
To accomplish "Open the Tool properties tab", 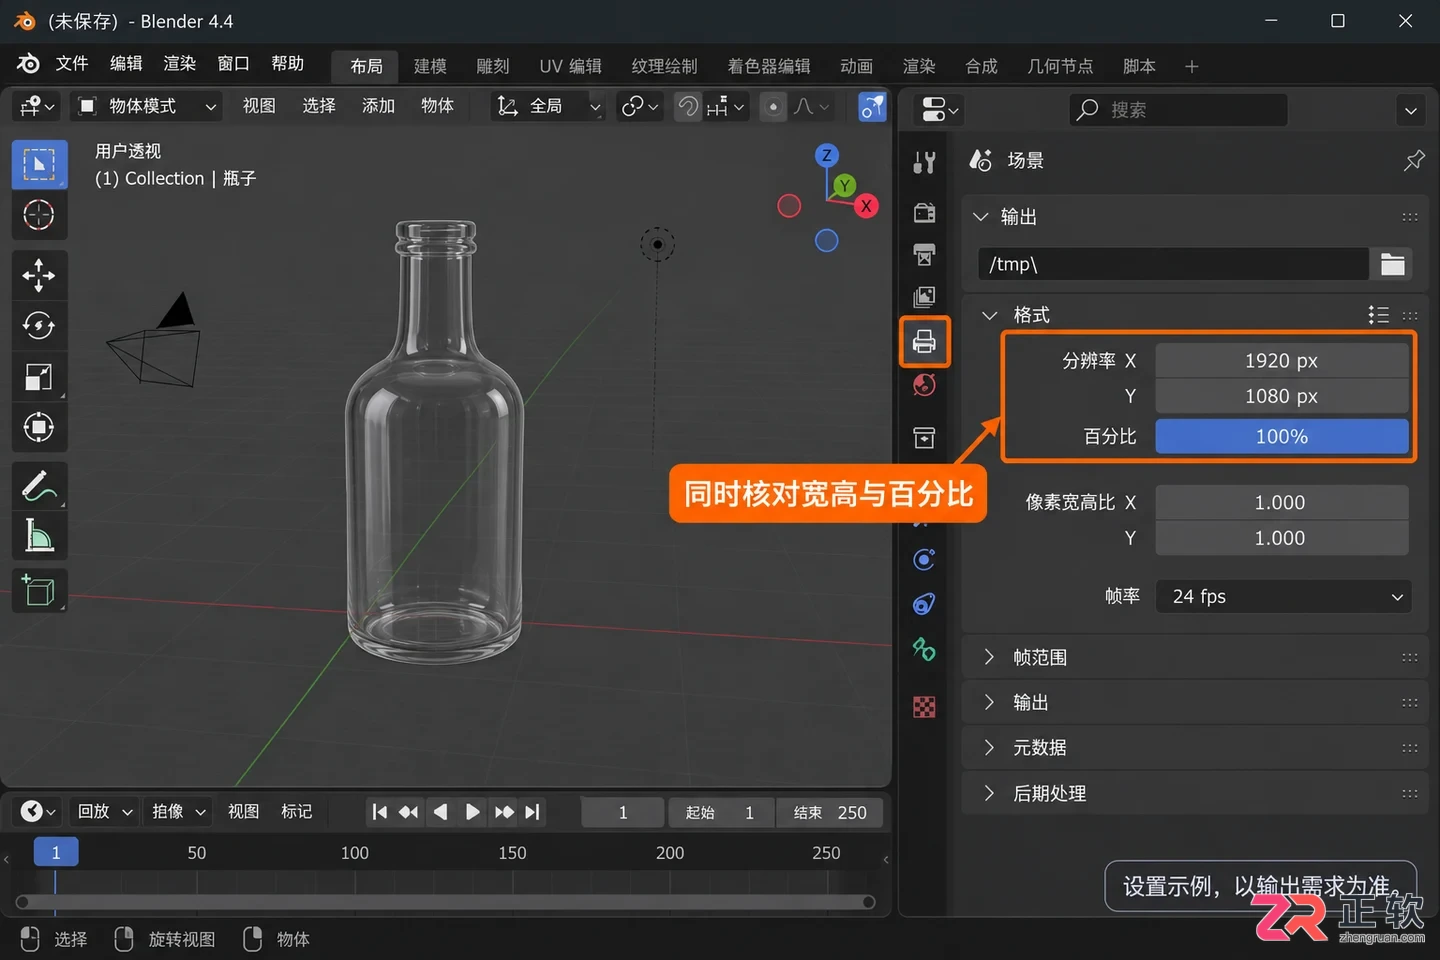I will 924,163.
